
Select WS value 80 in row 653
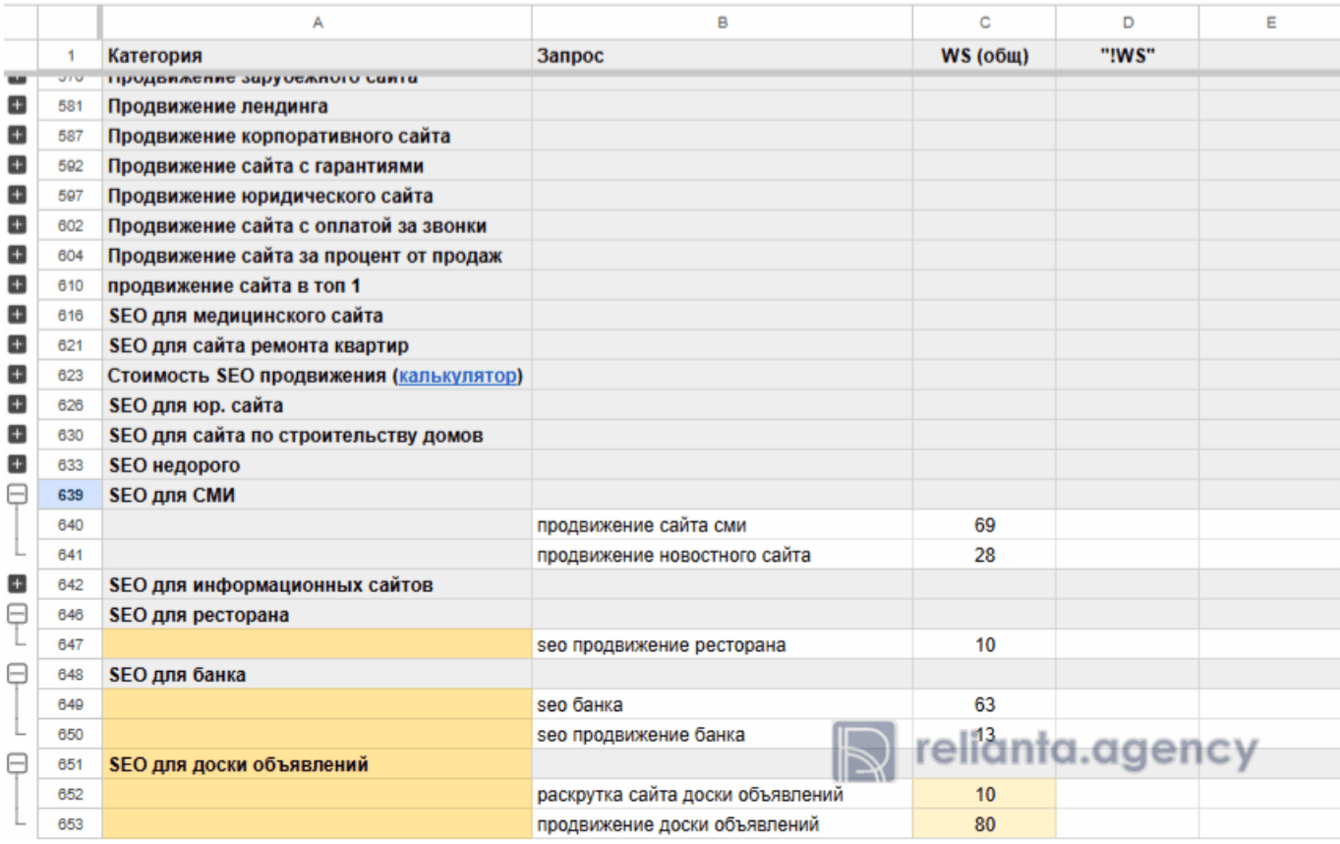click(x=984, y=825)
